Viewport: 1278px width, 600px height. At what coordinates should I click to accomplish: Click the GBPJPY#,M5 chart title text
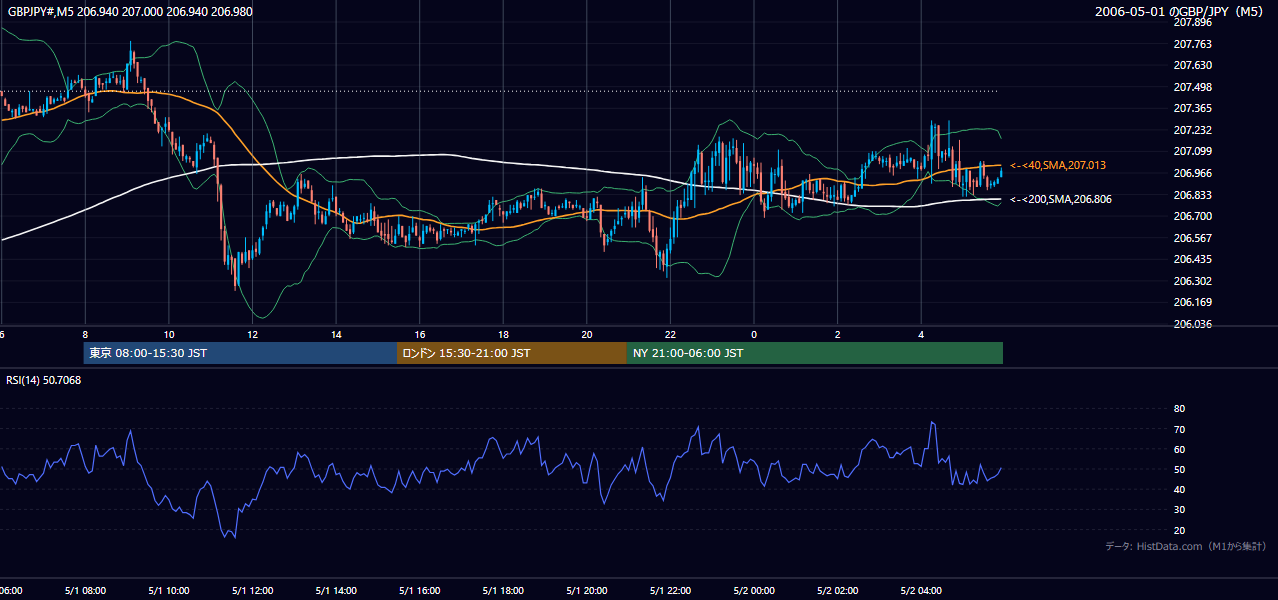[130, 10]
